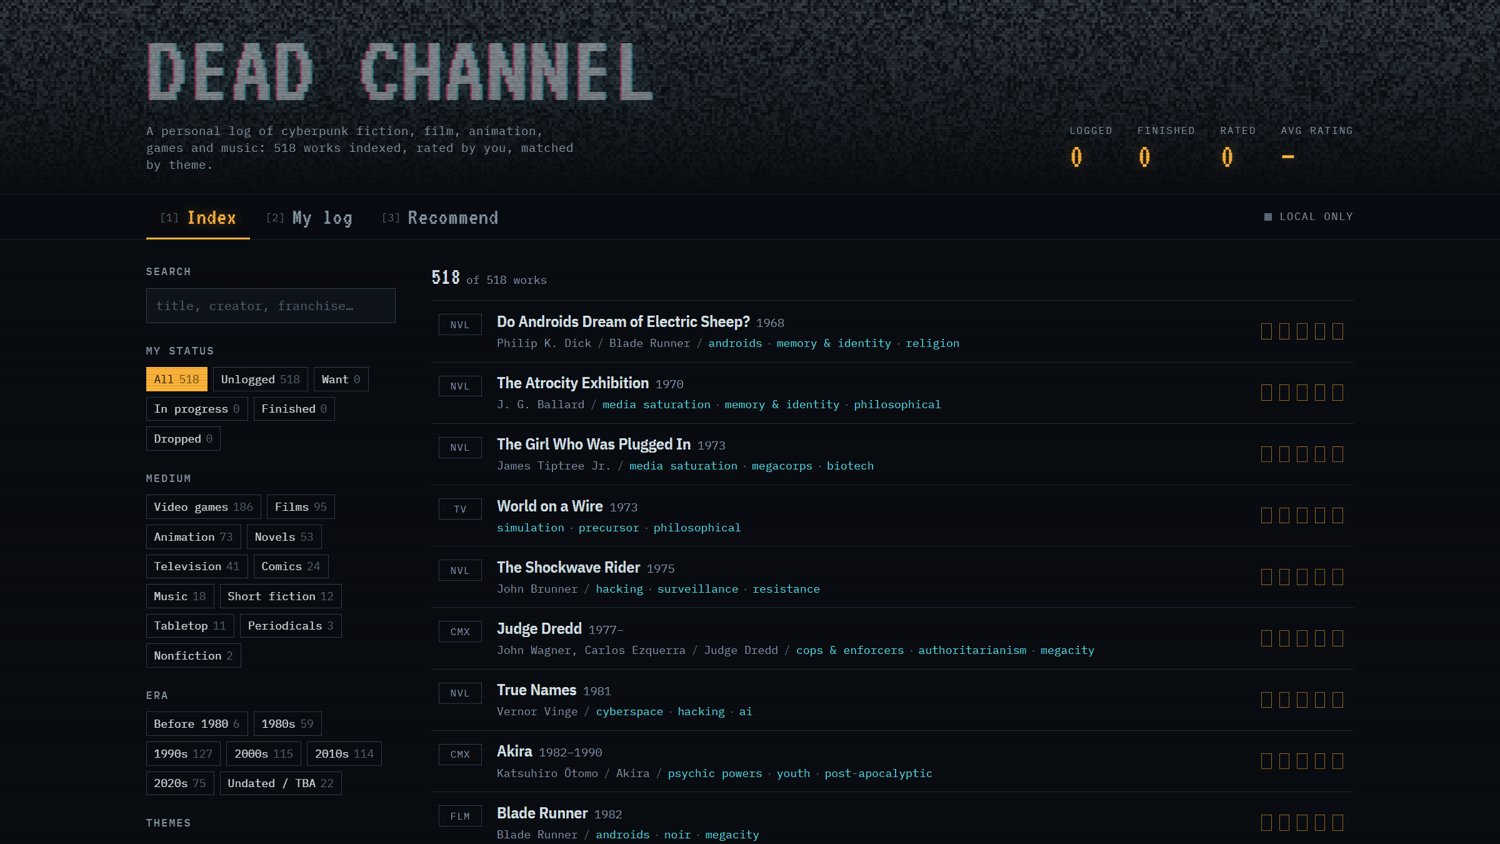
Task: Show Undated / TBA works
Action: tap(281, 783)
